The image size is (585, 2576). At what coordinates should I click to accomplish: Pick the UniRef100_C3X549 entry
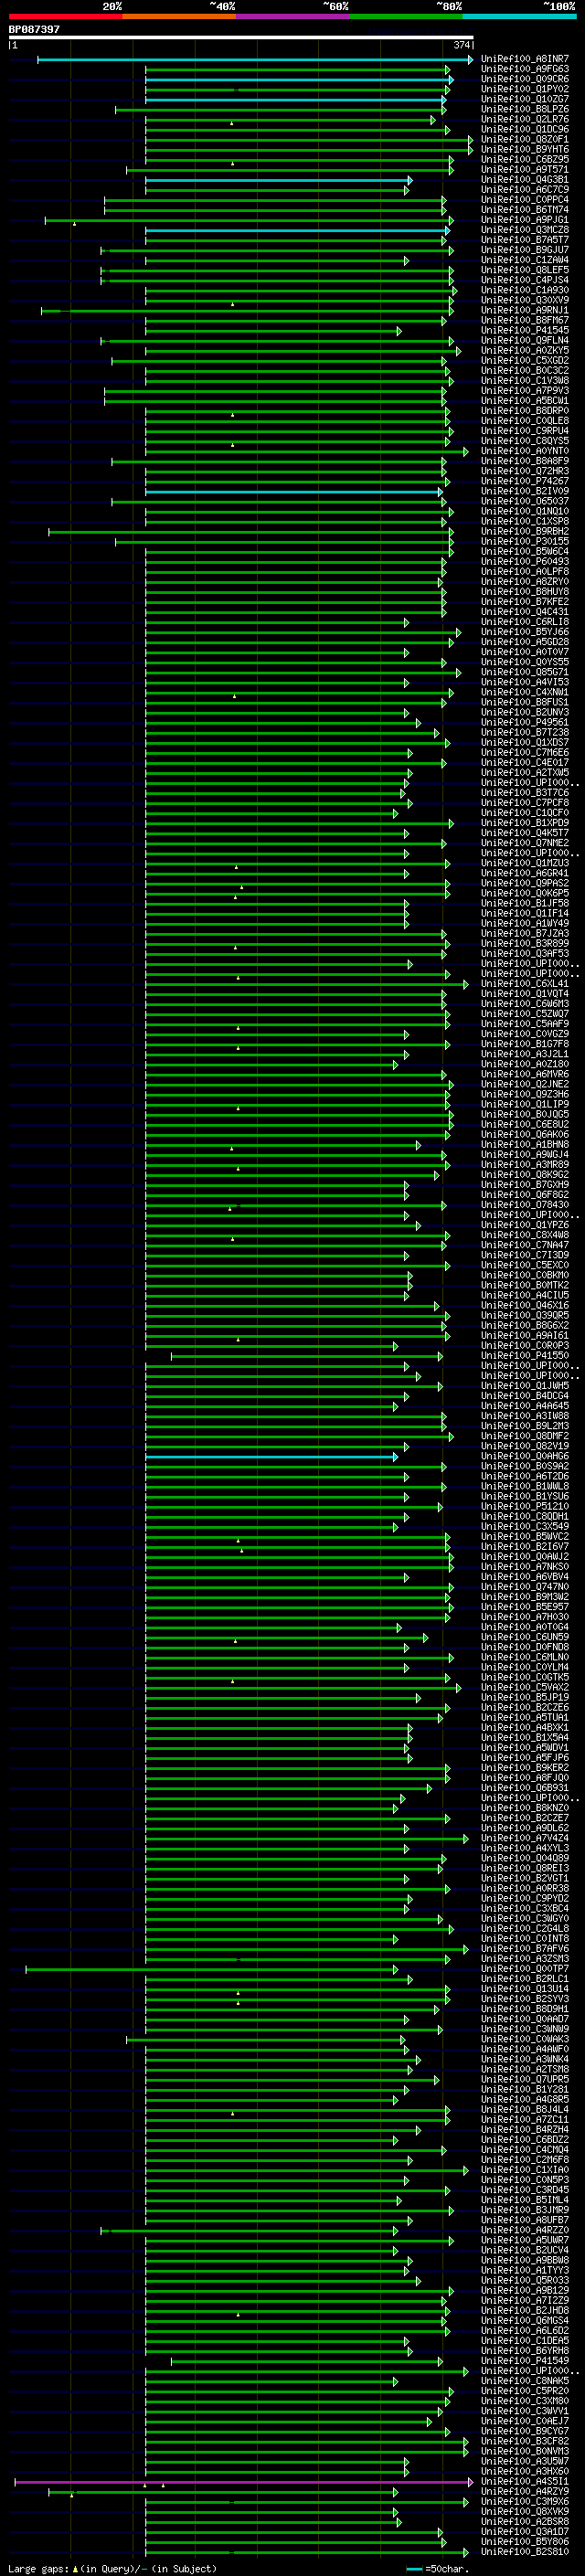pyautogui.click(x=525, y=1526)
